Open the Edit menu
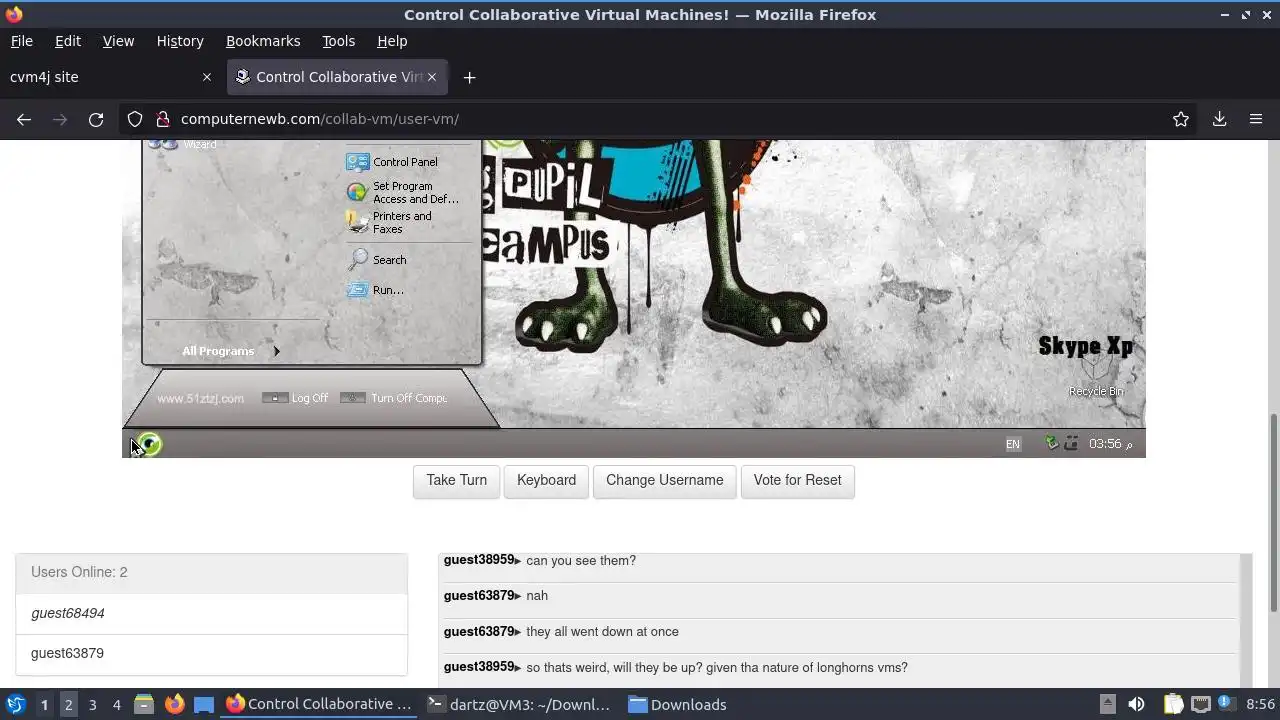 pyautogui.click(x=68, y=41)
